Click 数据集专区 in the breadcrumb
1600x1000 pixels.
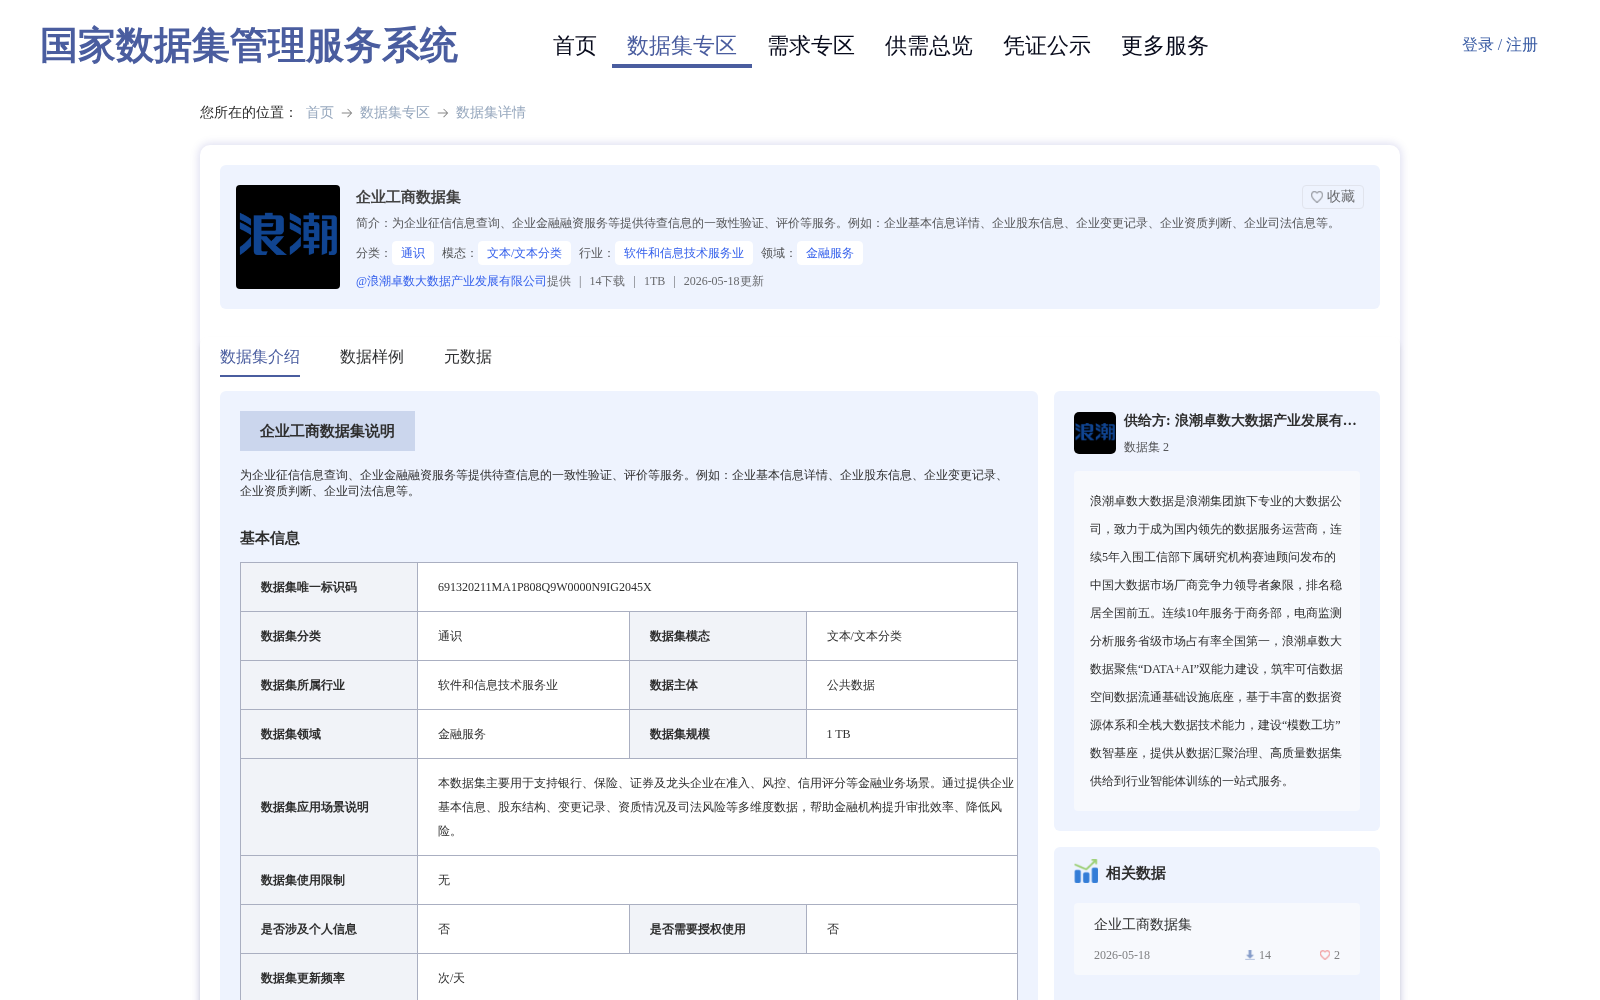coord(395,113)
